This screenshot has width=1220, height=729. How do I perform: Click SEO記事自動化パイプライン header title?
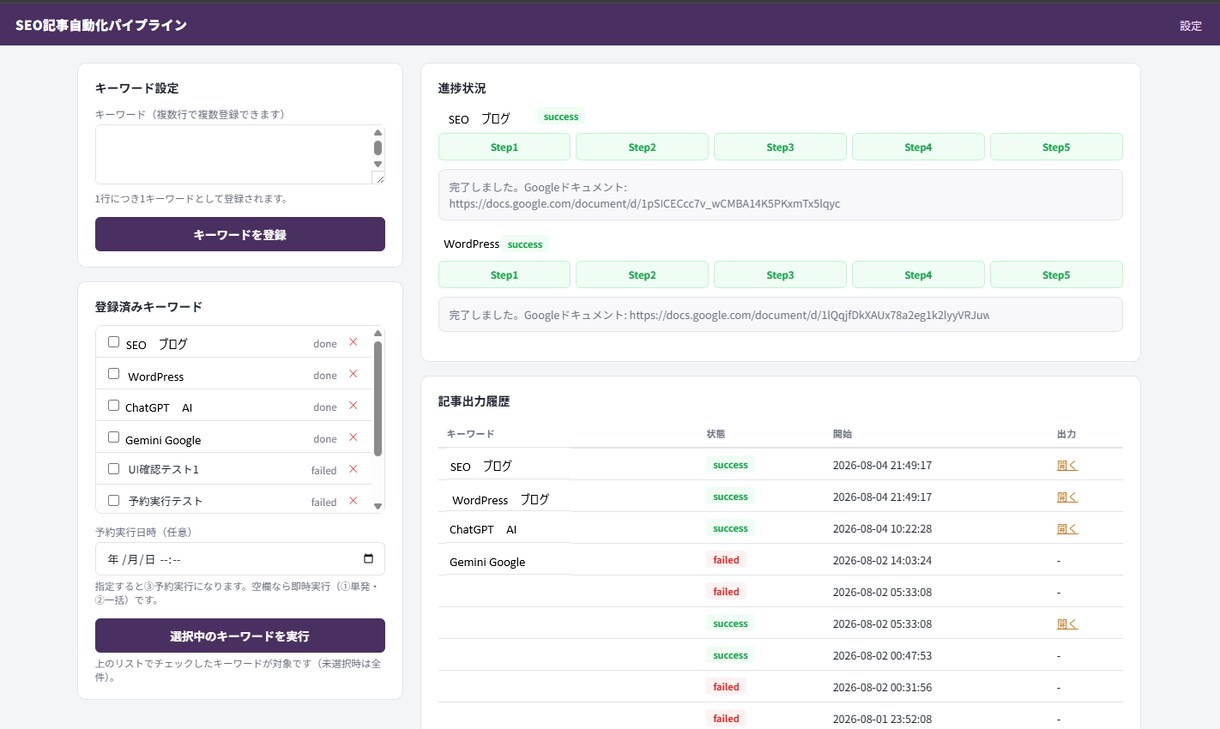tap(101, 25)
